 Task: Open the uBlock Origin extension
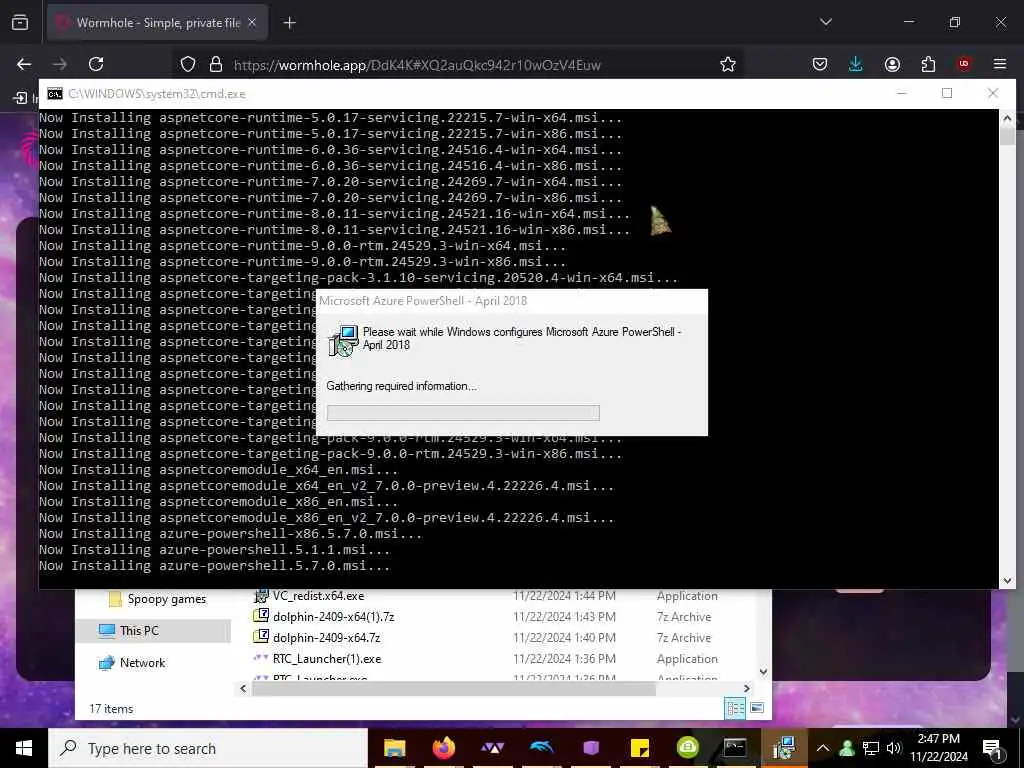coord(964,64)
